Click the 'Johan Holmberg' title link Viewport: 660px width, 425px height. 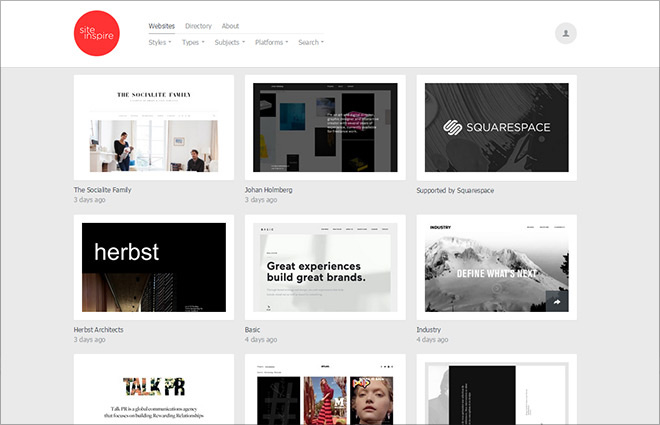269,190
